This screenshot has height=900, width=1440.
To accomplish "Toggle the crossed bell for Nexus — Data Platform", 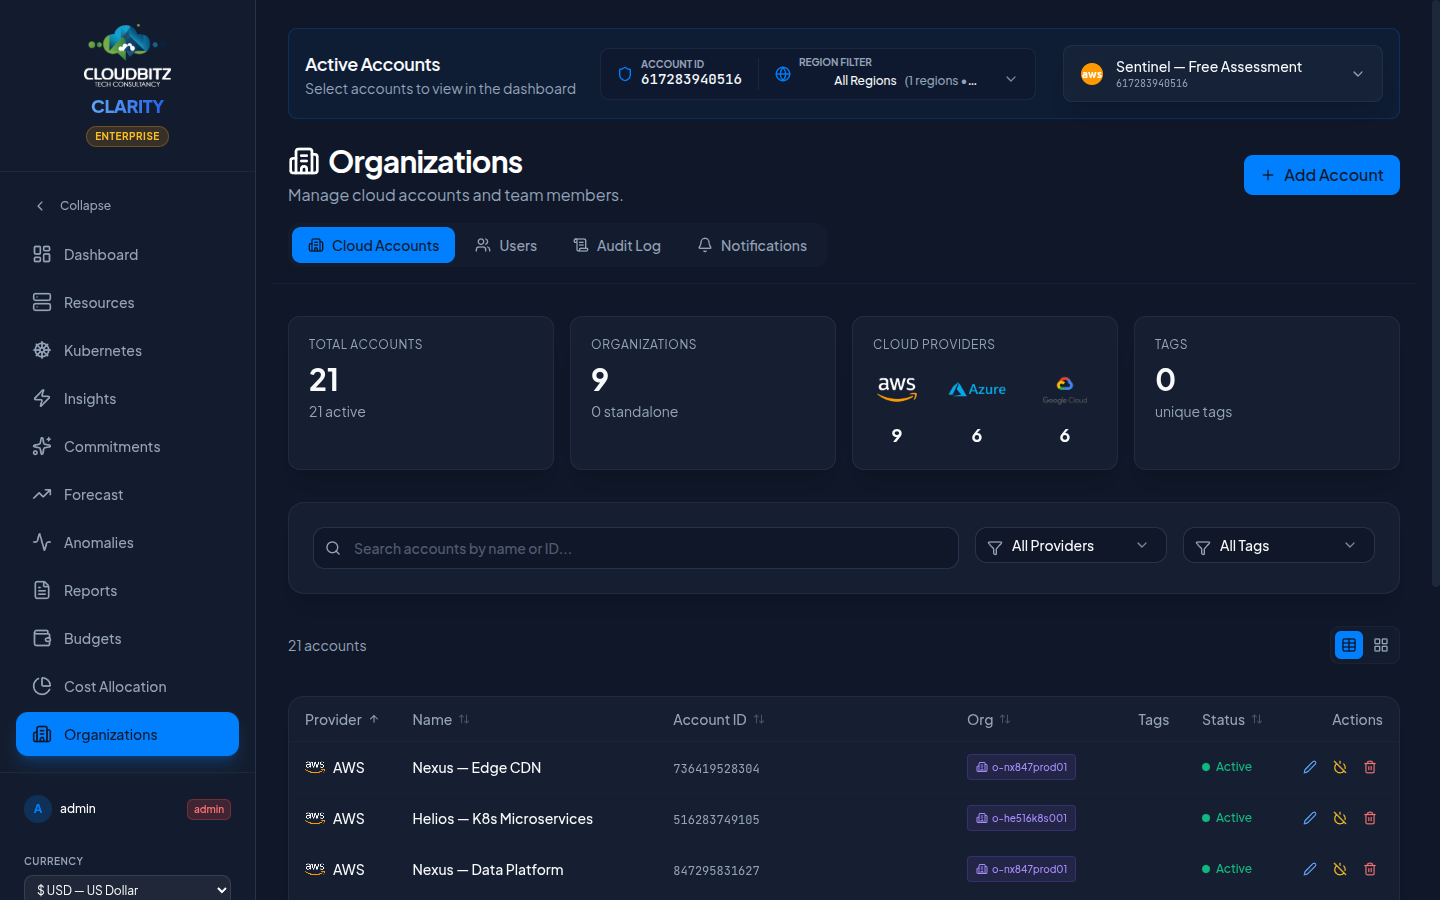I will coord(1340,869).
